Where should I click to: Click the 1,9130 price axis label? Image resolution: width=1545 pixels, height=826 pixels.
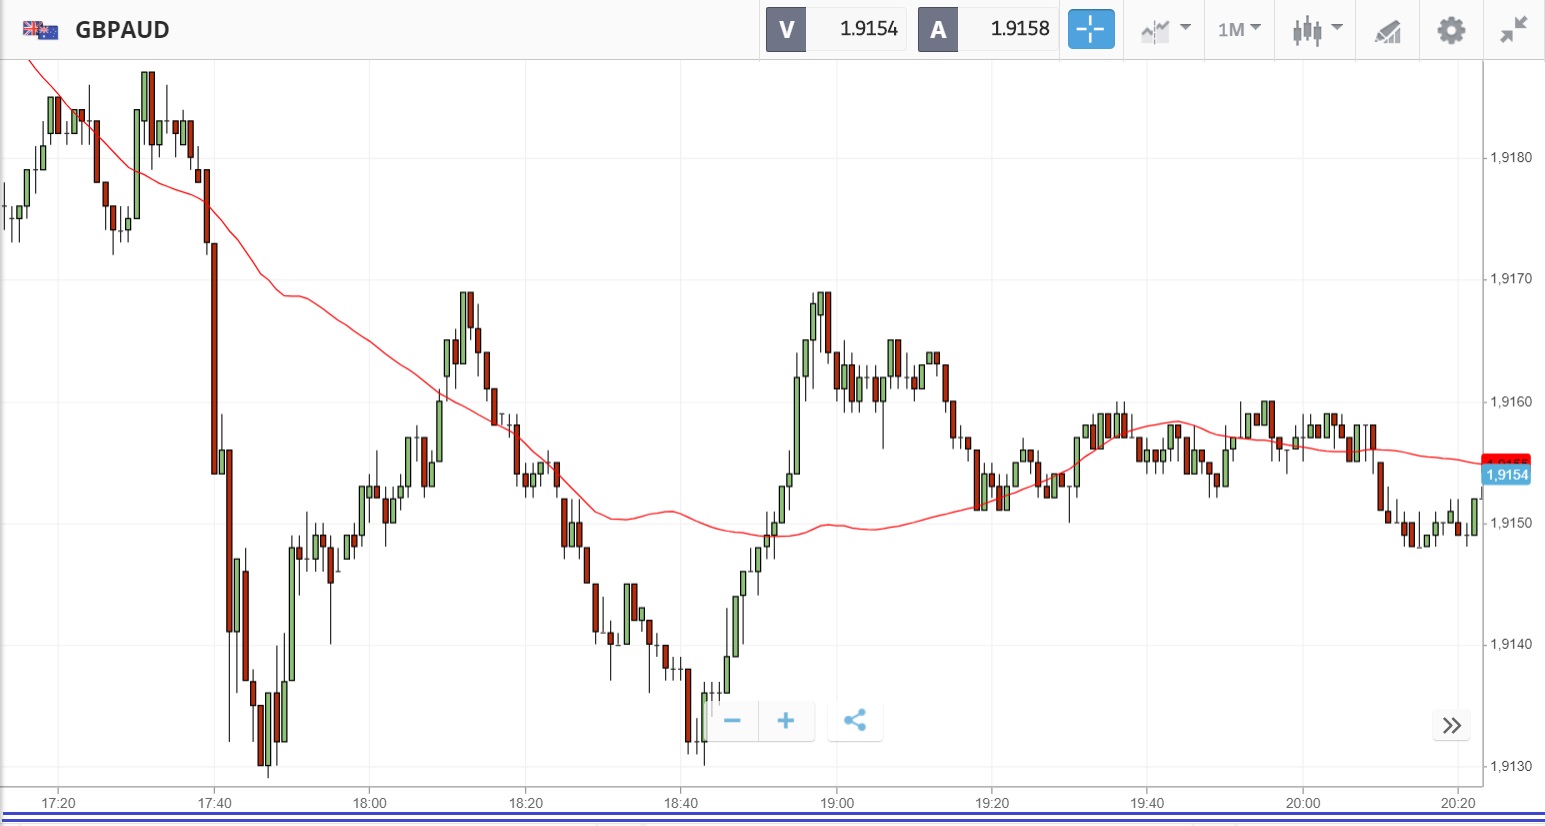tap(1511, 767)
